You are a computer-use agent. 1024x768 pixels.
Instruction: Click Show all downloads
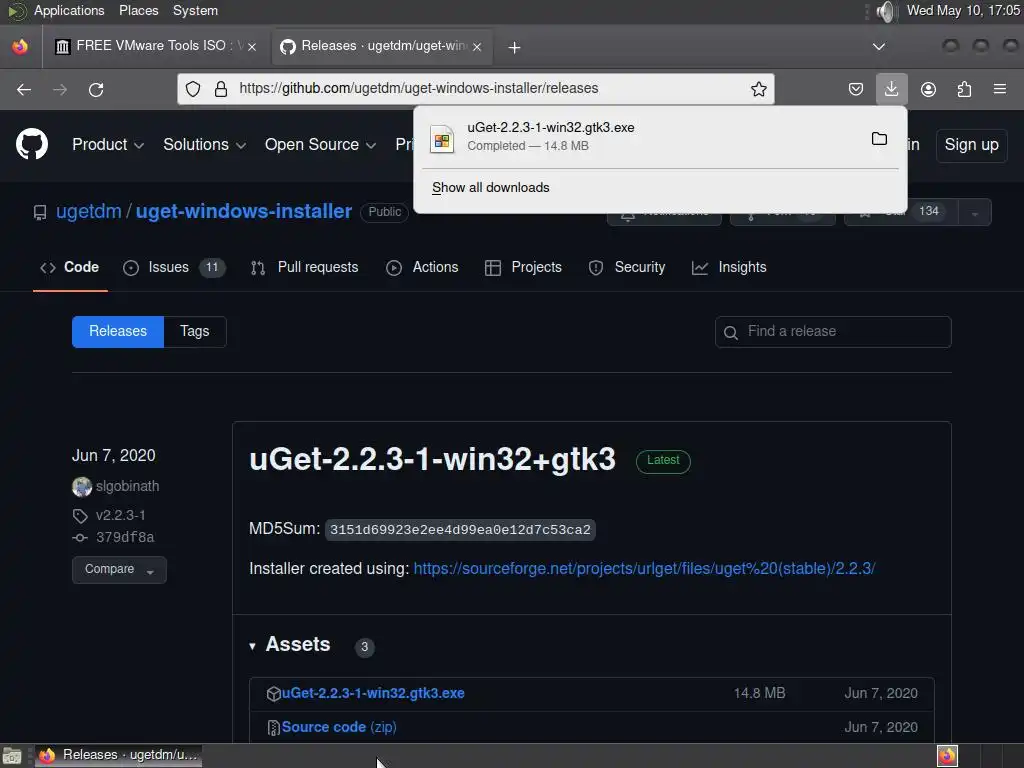point(490,187)
